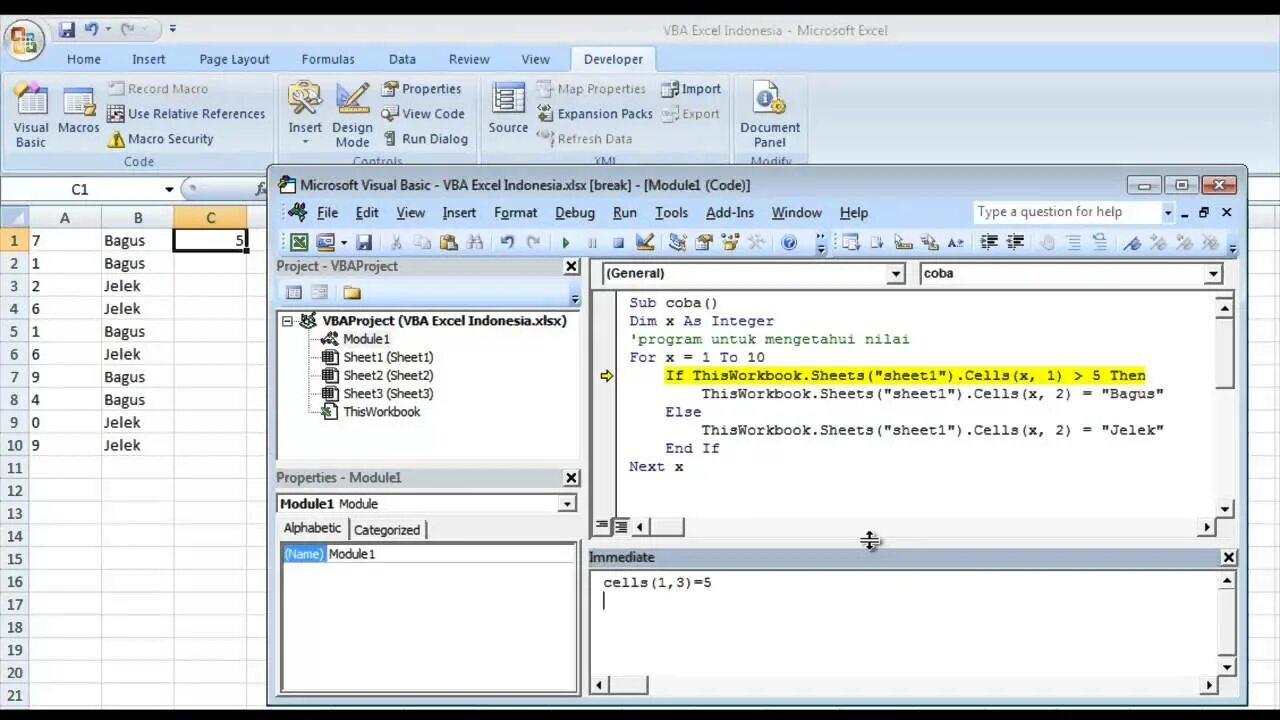The width and height of the screenshot is (1280, 720).
Task: Close the Immediate window pane
Action: pos(1229,557)
